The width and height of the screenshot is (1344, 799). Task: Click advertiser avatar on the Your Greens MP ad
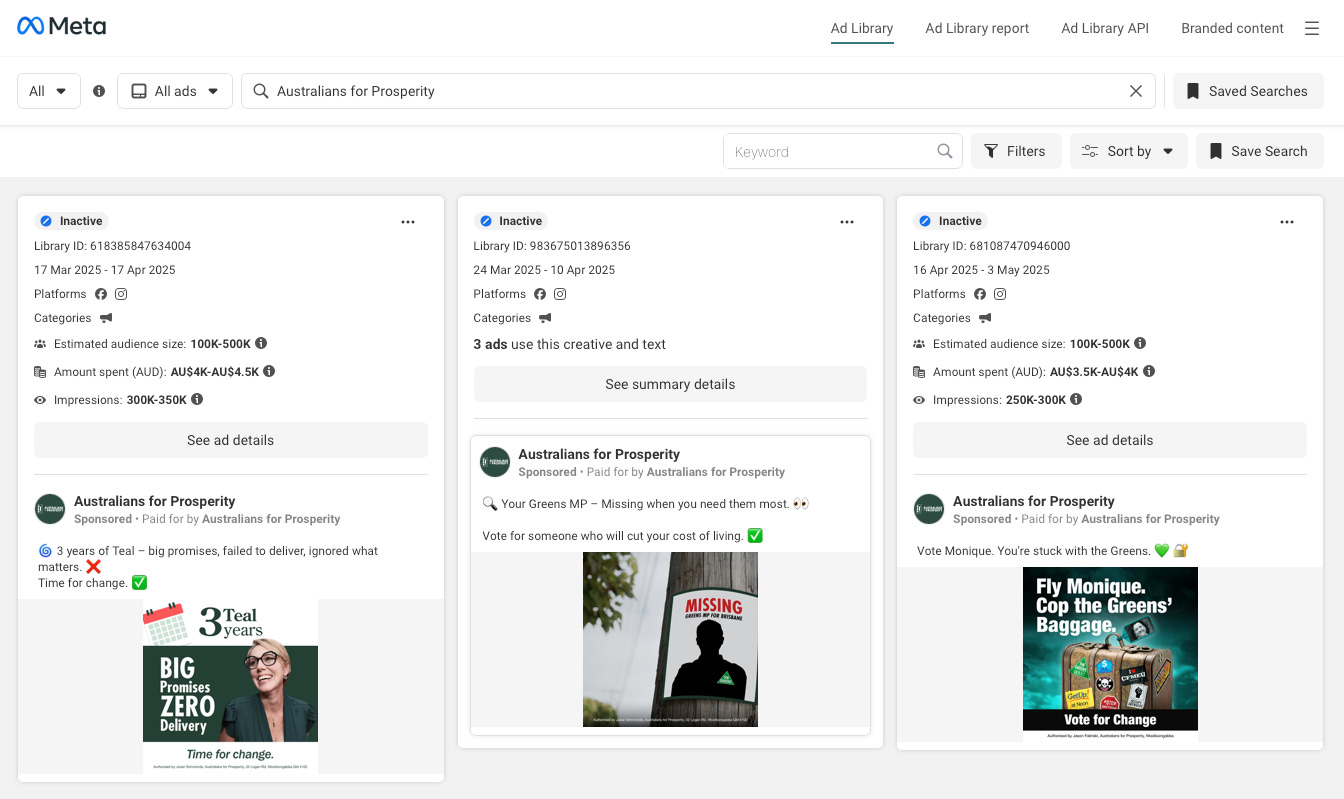coord(495,462)
